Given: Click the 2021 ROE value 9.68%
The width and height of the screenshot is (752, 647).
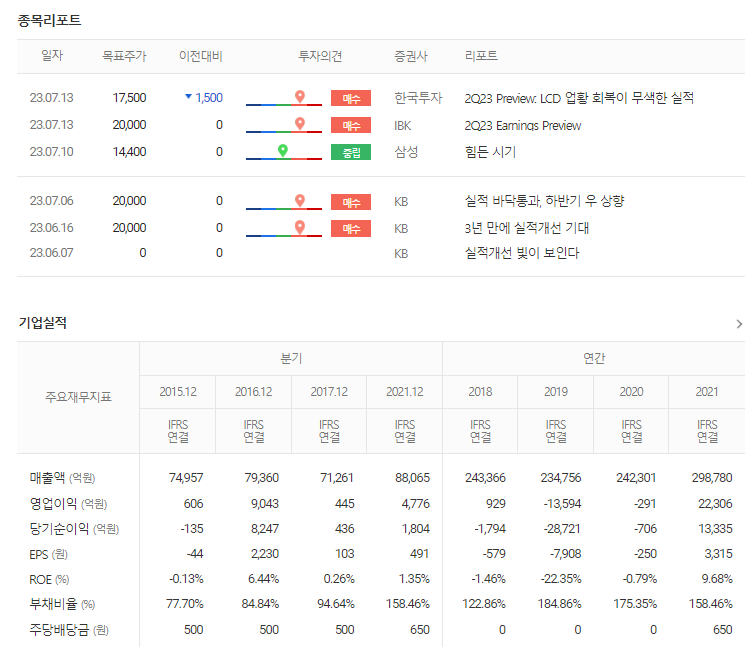Looking at the screenshot, I should 717,579.
